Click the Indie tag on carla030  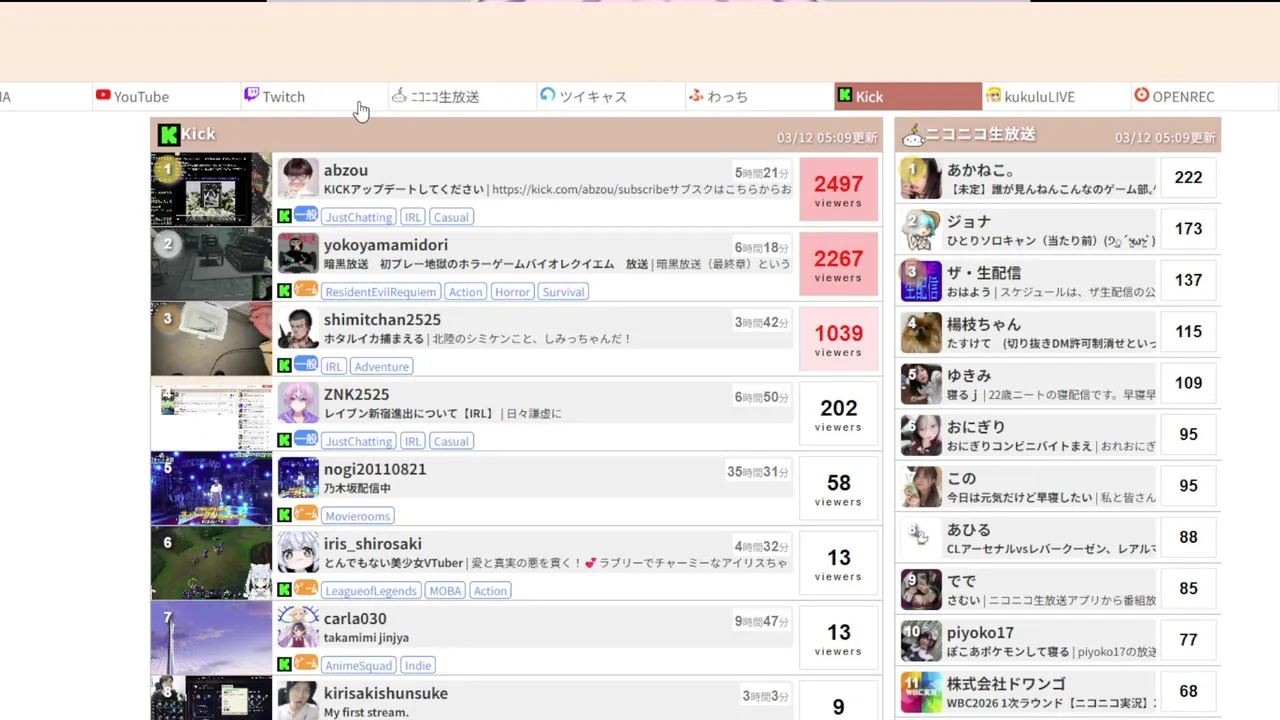point(418,666)
